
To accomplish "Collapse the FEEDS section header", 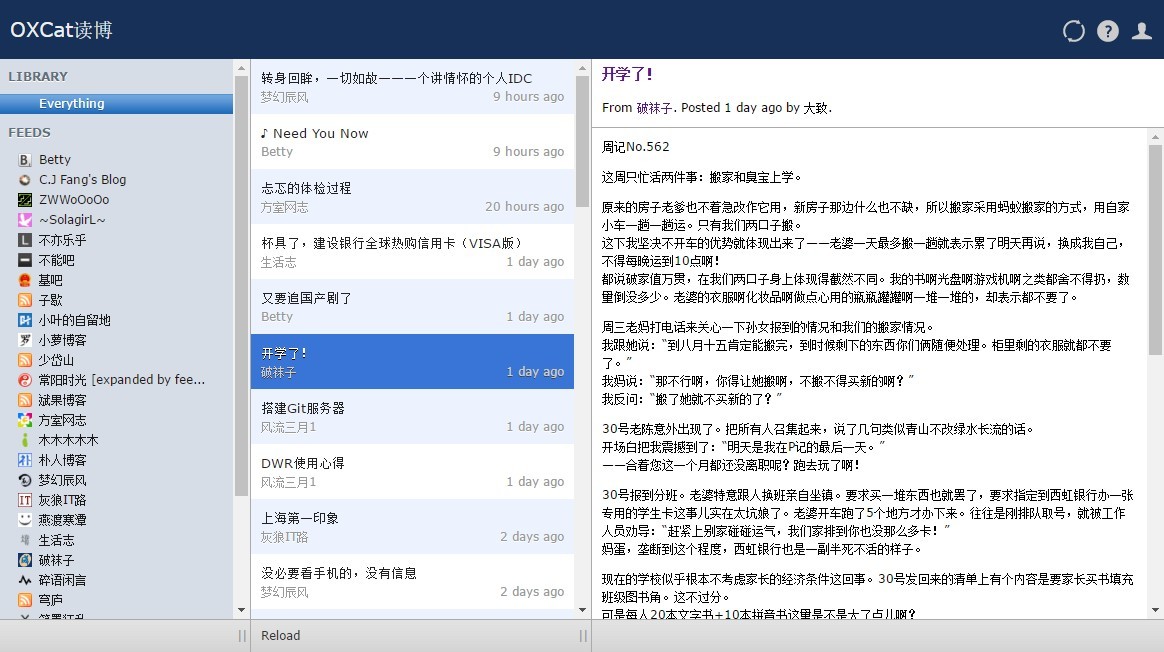I will click(x=29, y=132).
